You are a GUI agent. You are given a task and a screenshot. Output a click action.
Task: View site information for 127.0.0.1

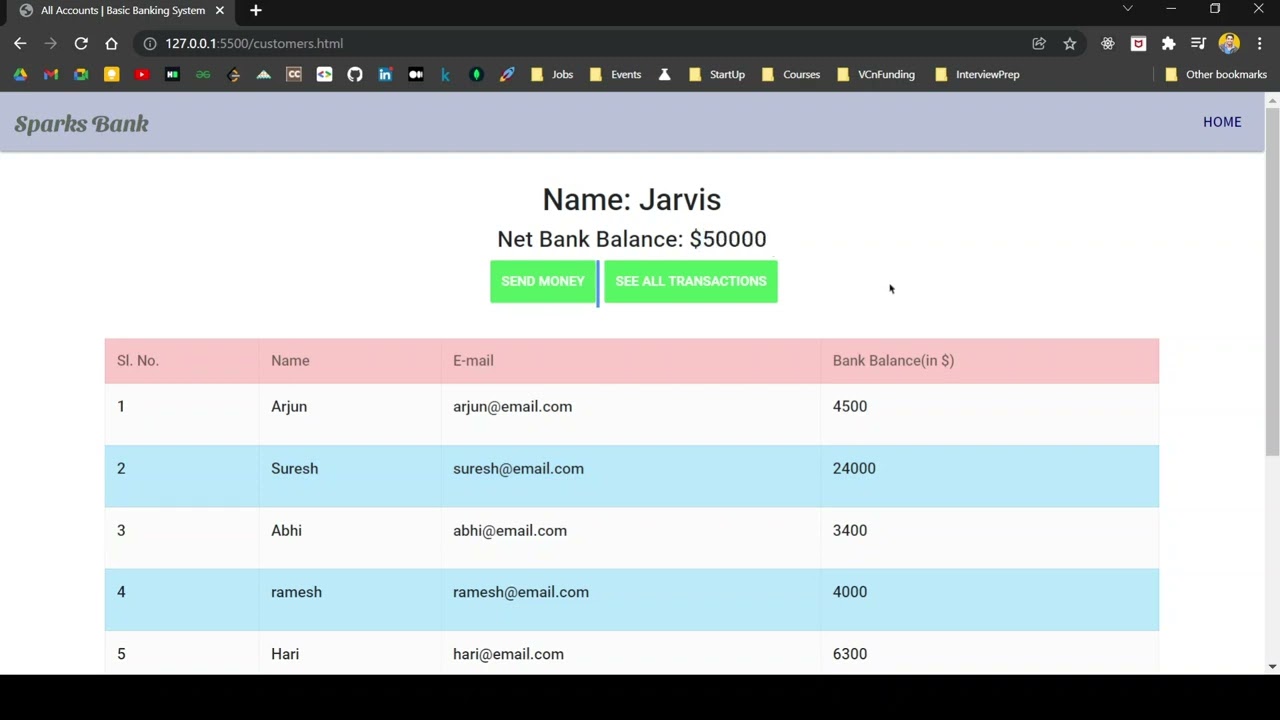pyautogui.click(x=150, y=43)
